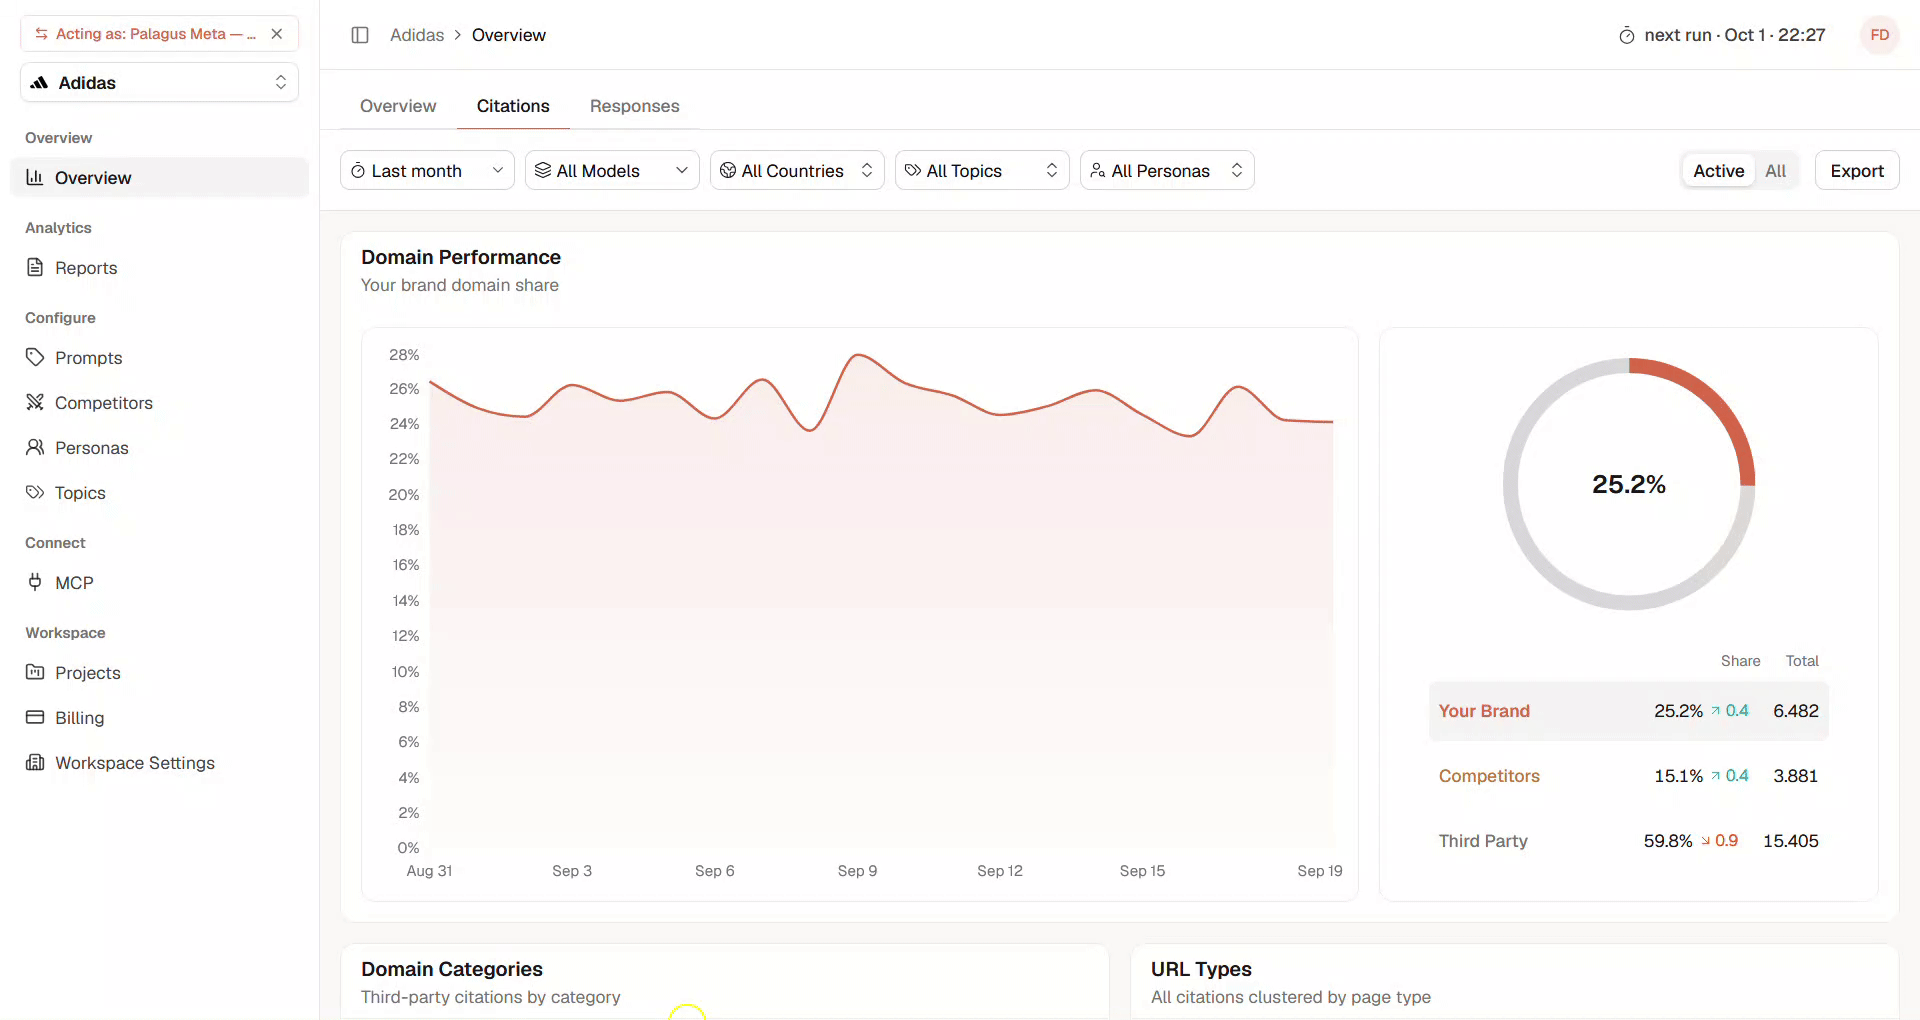Click Adidas in the breadcrumb
The width and height of the screenshot is (1920, 1020).
point(417,35)
